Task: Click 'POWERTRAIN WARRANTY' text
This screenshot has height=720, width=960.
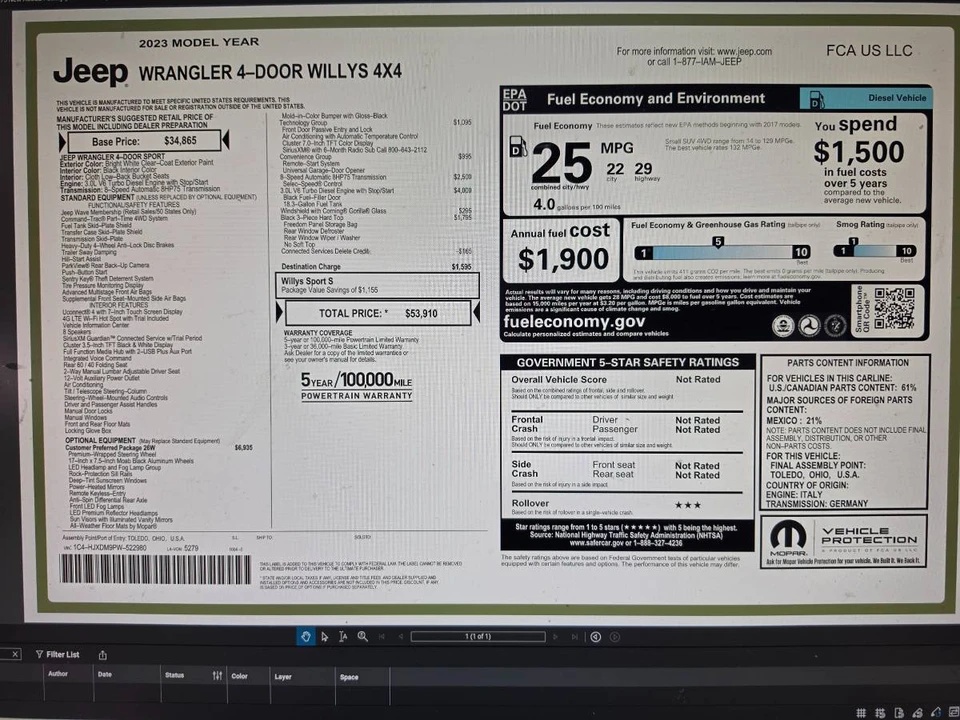Action: click(356, 396)
